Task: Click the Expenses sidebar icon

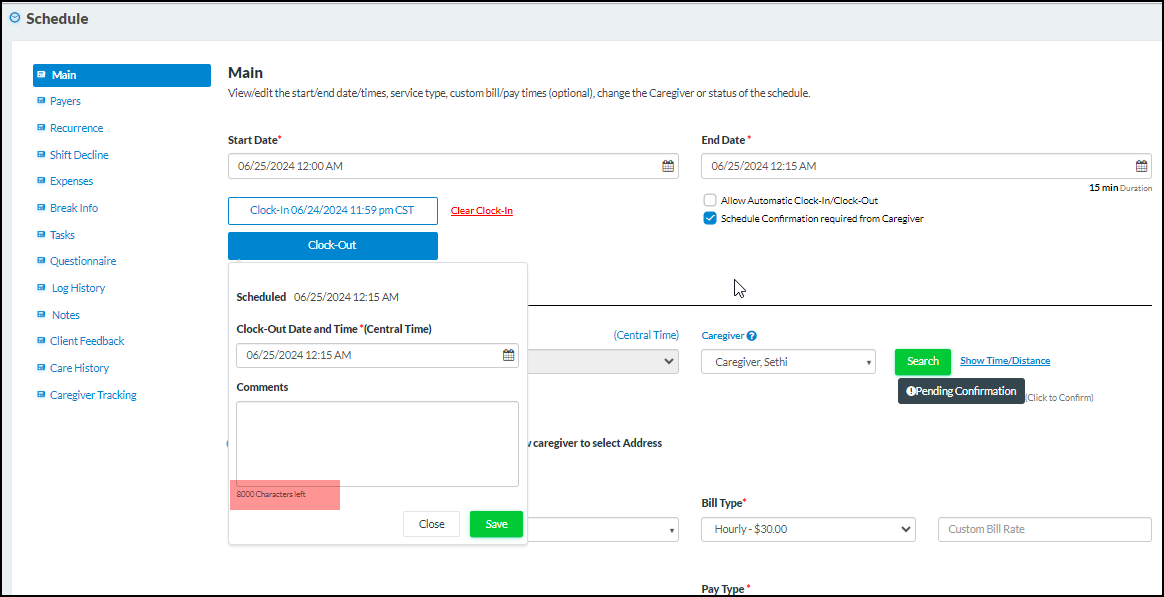Action: coord(41,181)
